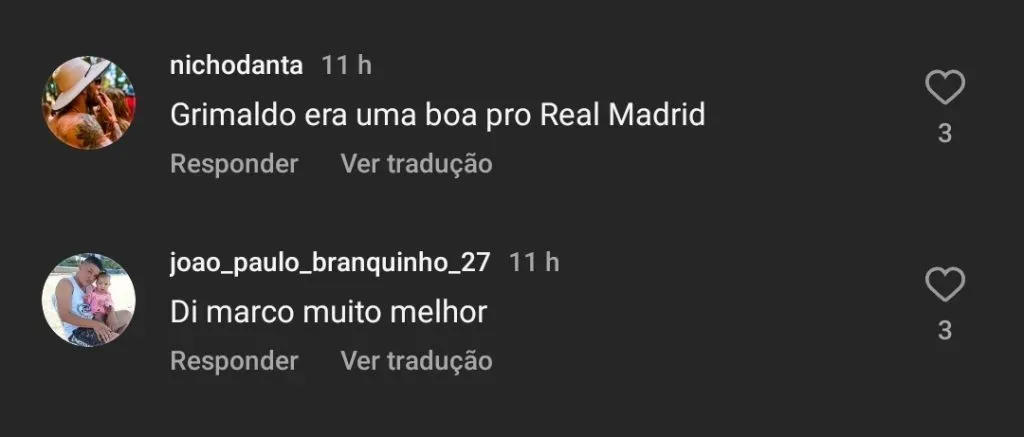Select the words Di marco in the second comment

coord(232,312)
